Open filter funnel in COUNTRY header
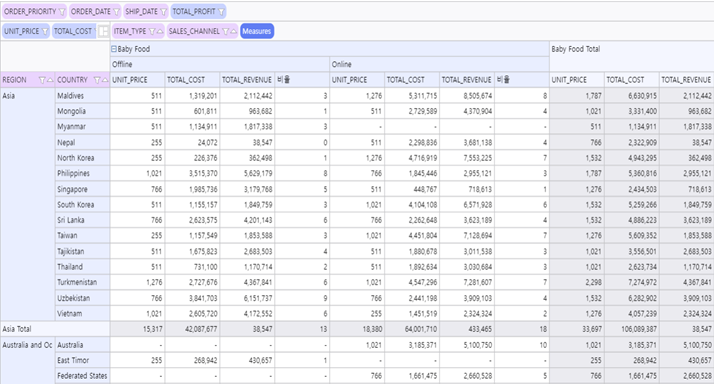Screen dimensions: 714x384 pos(97,80)
